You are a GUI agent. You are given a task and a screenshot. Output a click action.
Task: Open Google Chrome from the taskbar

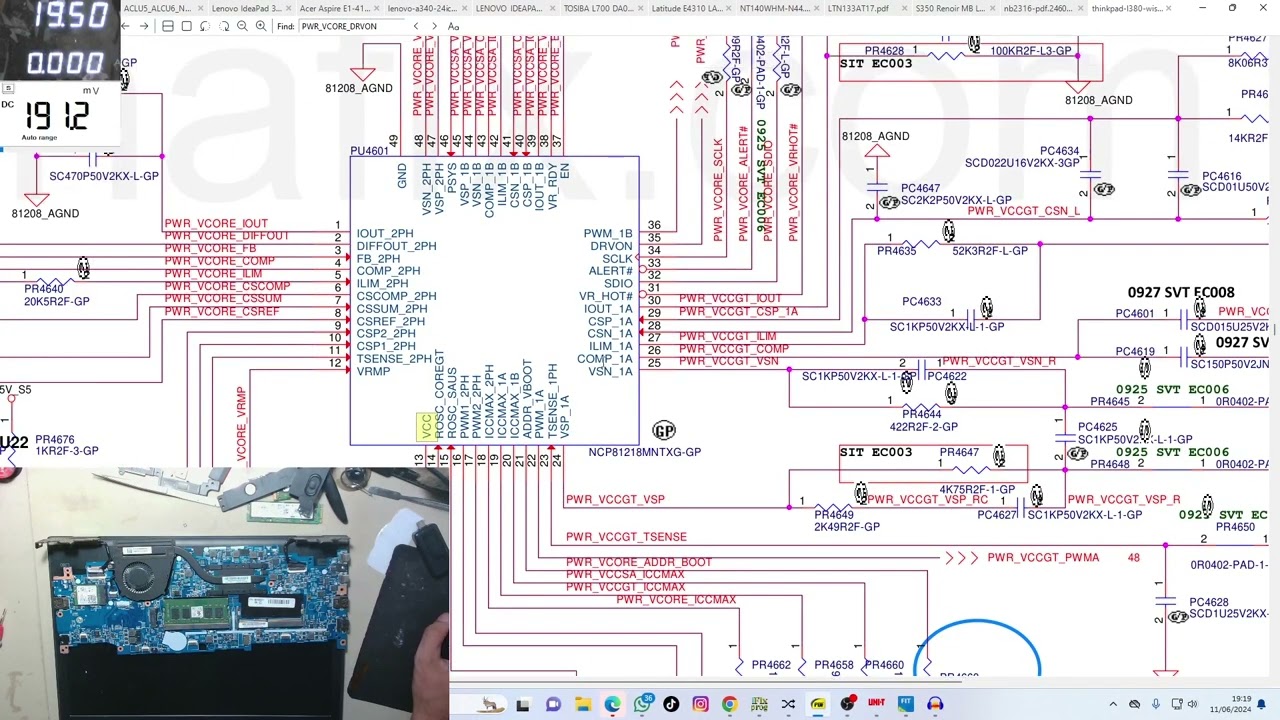729,704
